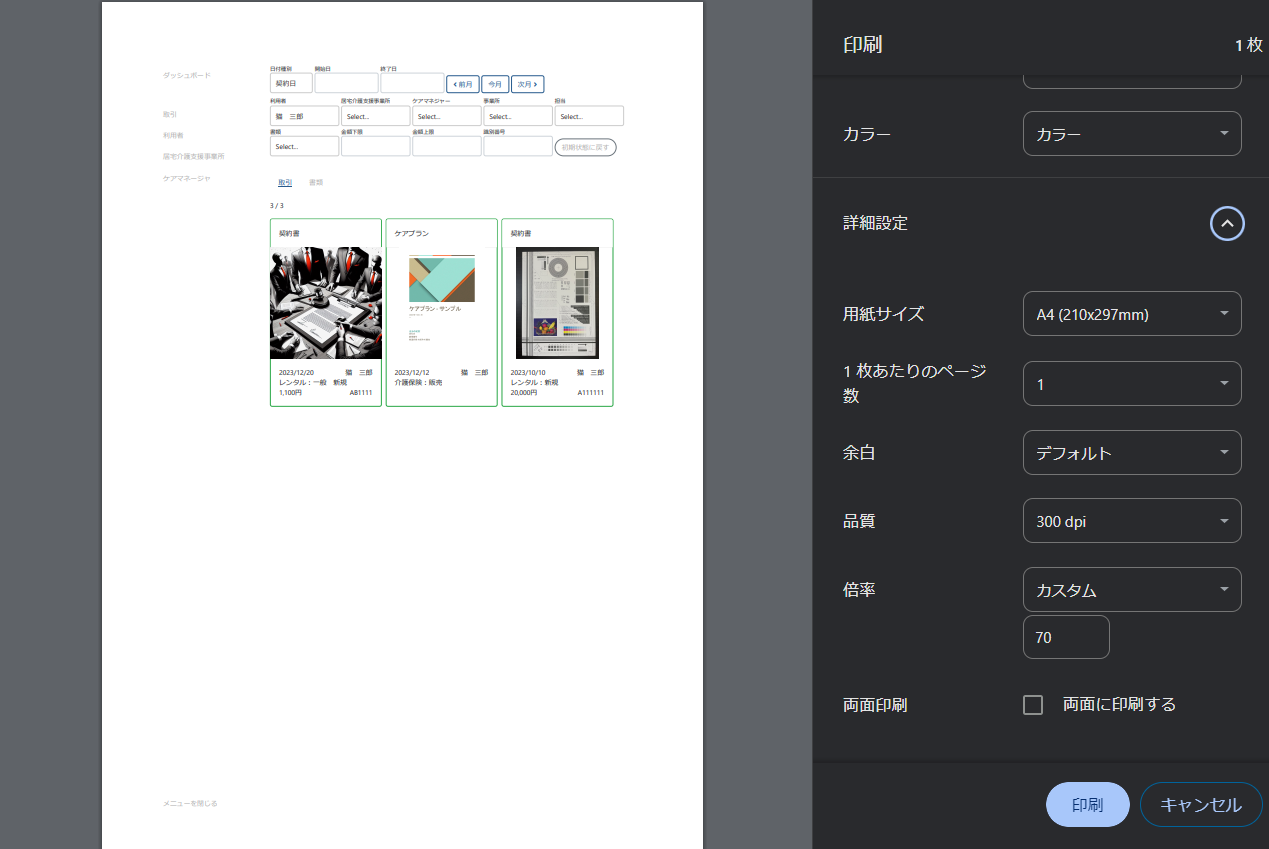The height and width of the screenshot is (849, 1269).
Task: Change 倍率 from カスタム dropdown
Action: coord(1131,589)
